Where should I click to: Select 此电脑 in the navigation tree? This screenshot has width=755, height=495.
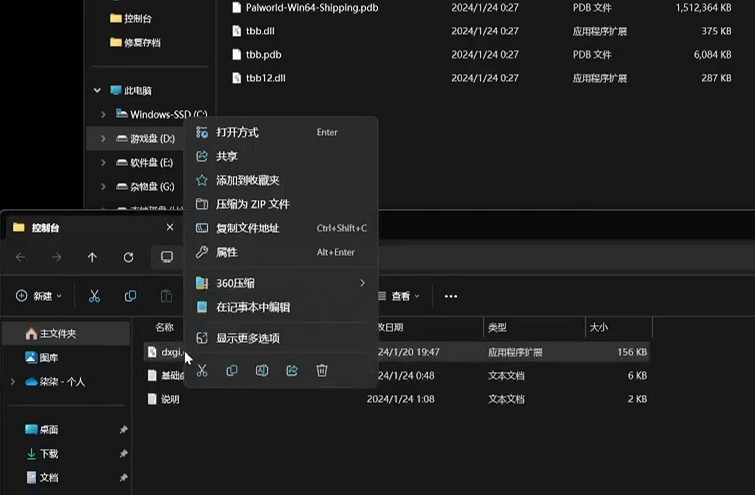[131, 91]
